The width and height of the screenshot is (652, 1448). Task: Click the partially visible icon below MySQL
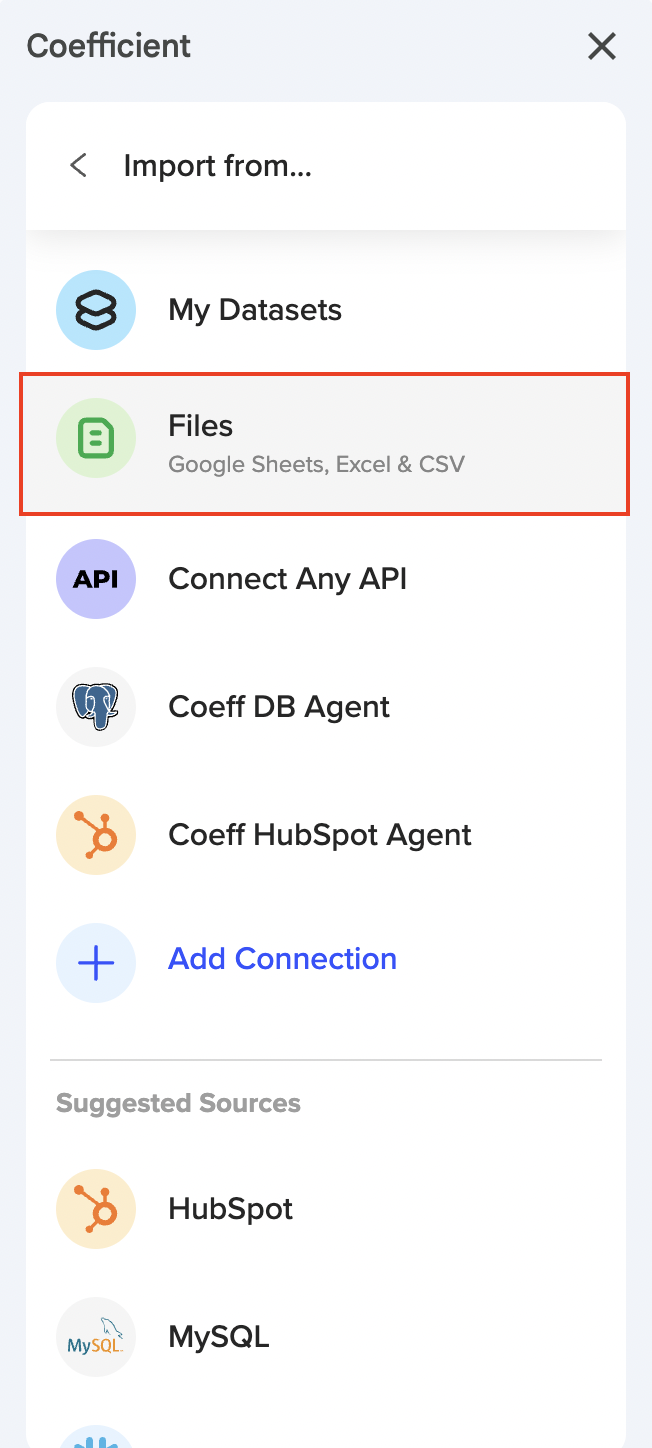click(96, 1438)
